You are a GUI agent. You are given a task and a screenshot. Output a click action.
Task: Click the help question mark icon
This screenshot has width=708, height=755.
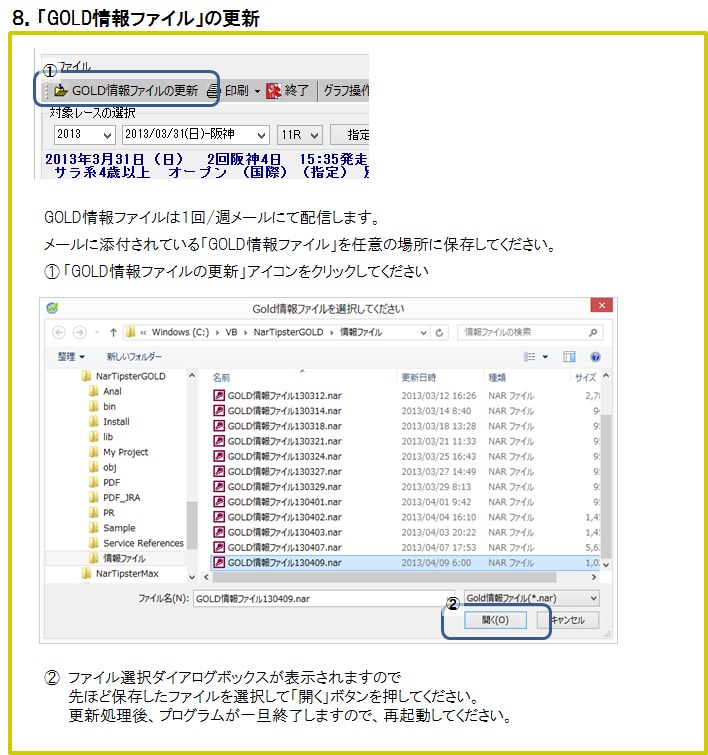pyautogui.click(x=595, y=357)
